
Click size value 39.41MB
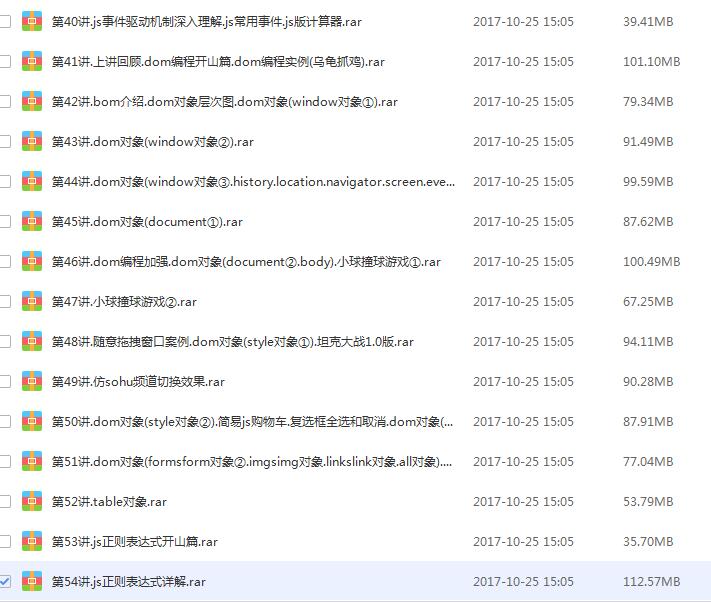648,22
